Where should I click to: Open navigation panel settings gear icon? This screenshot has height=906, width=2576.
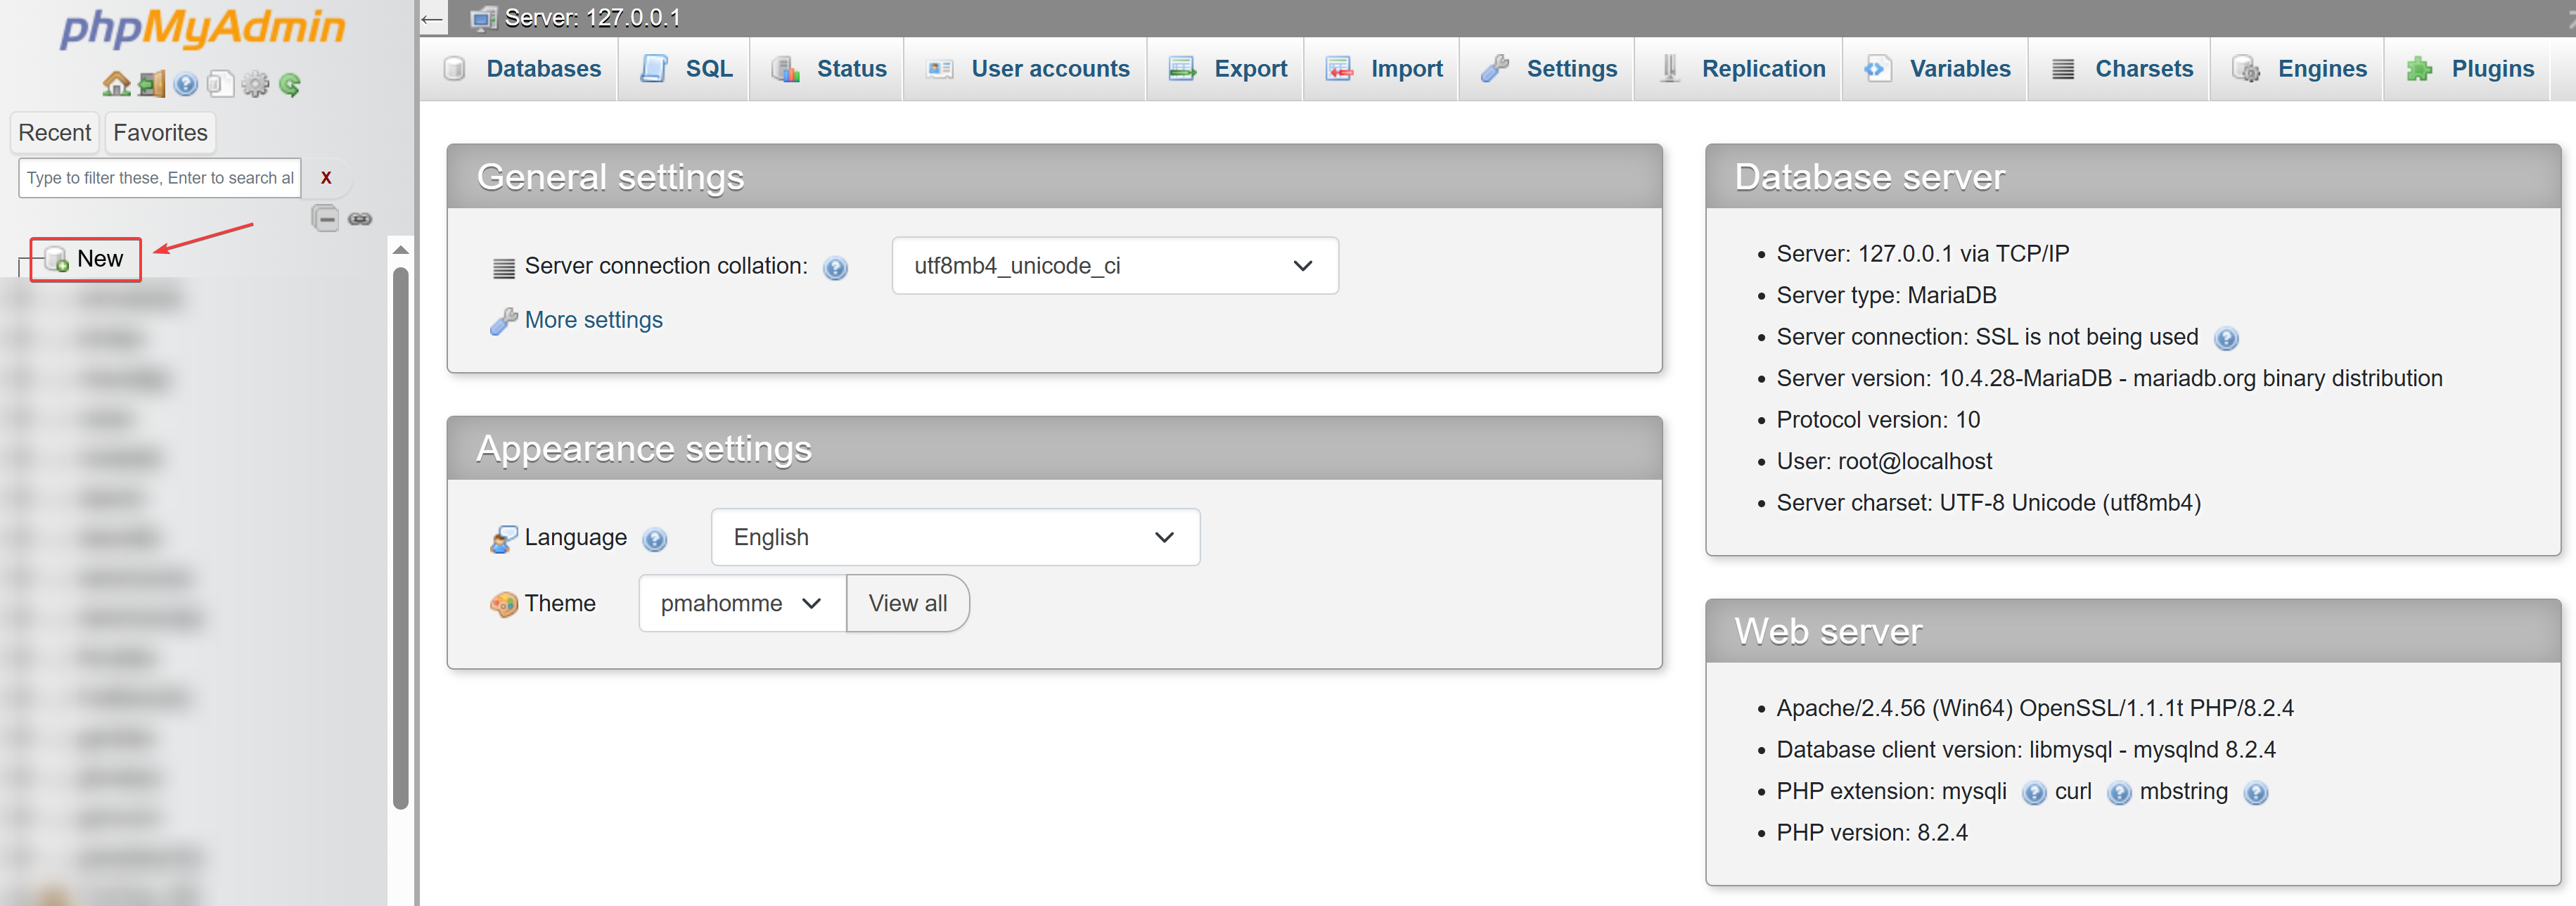point(255,85)
